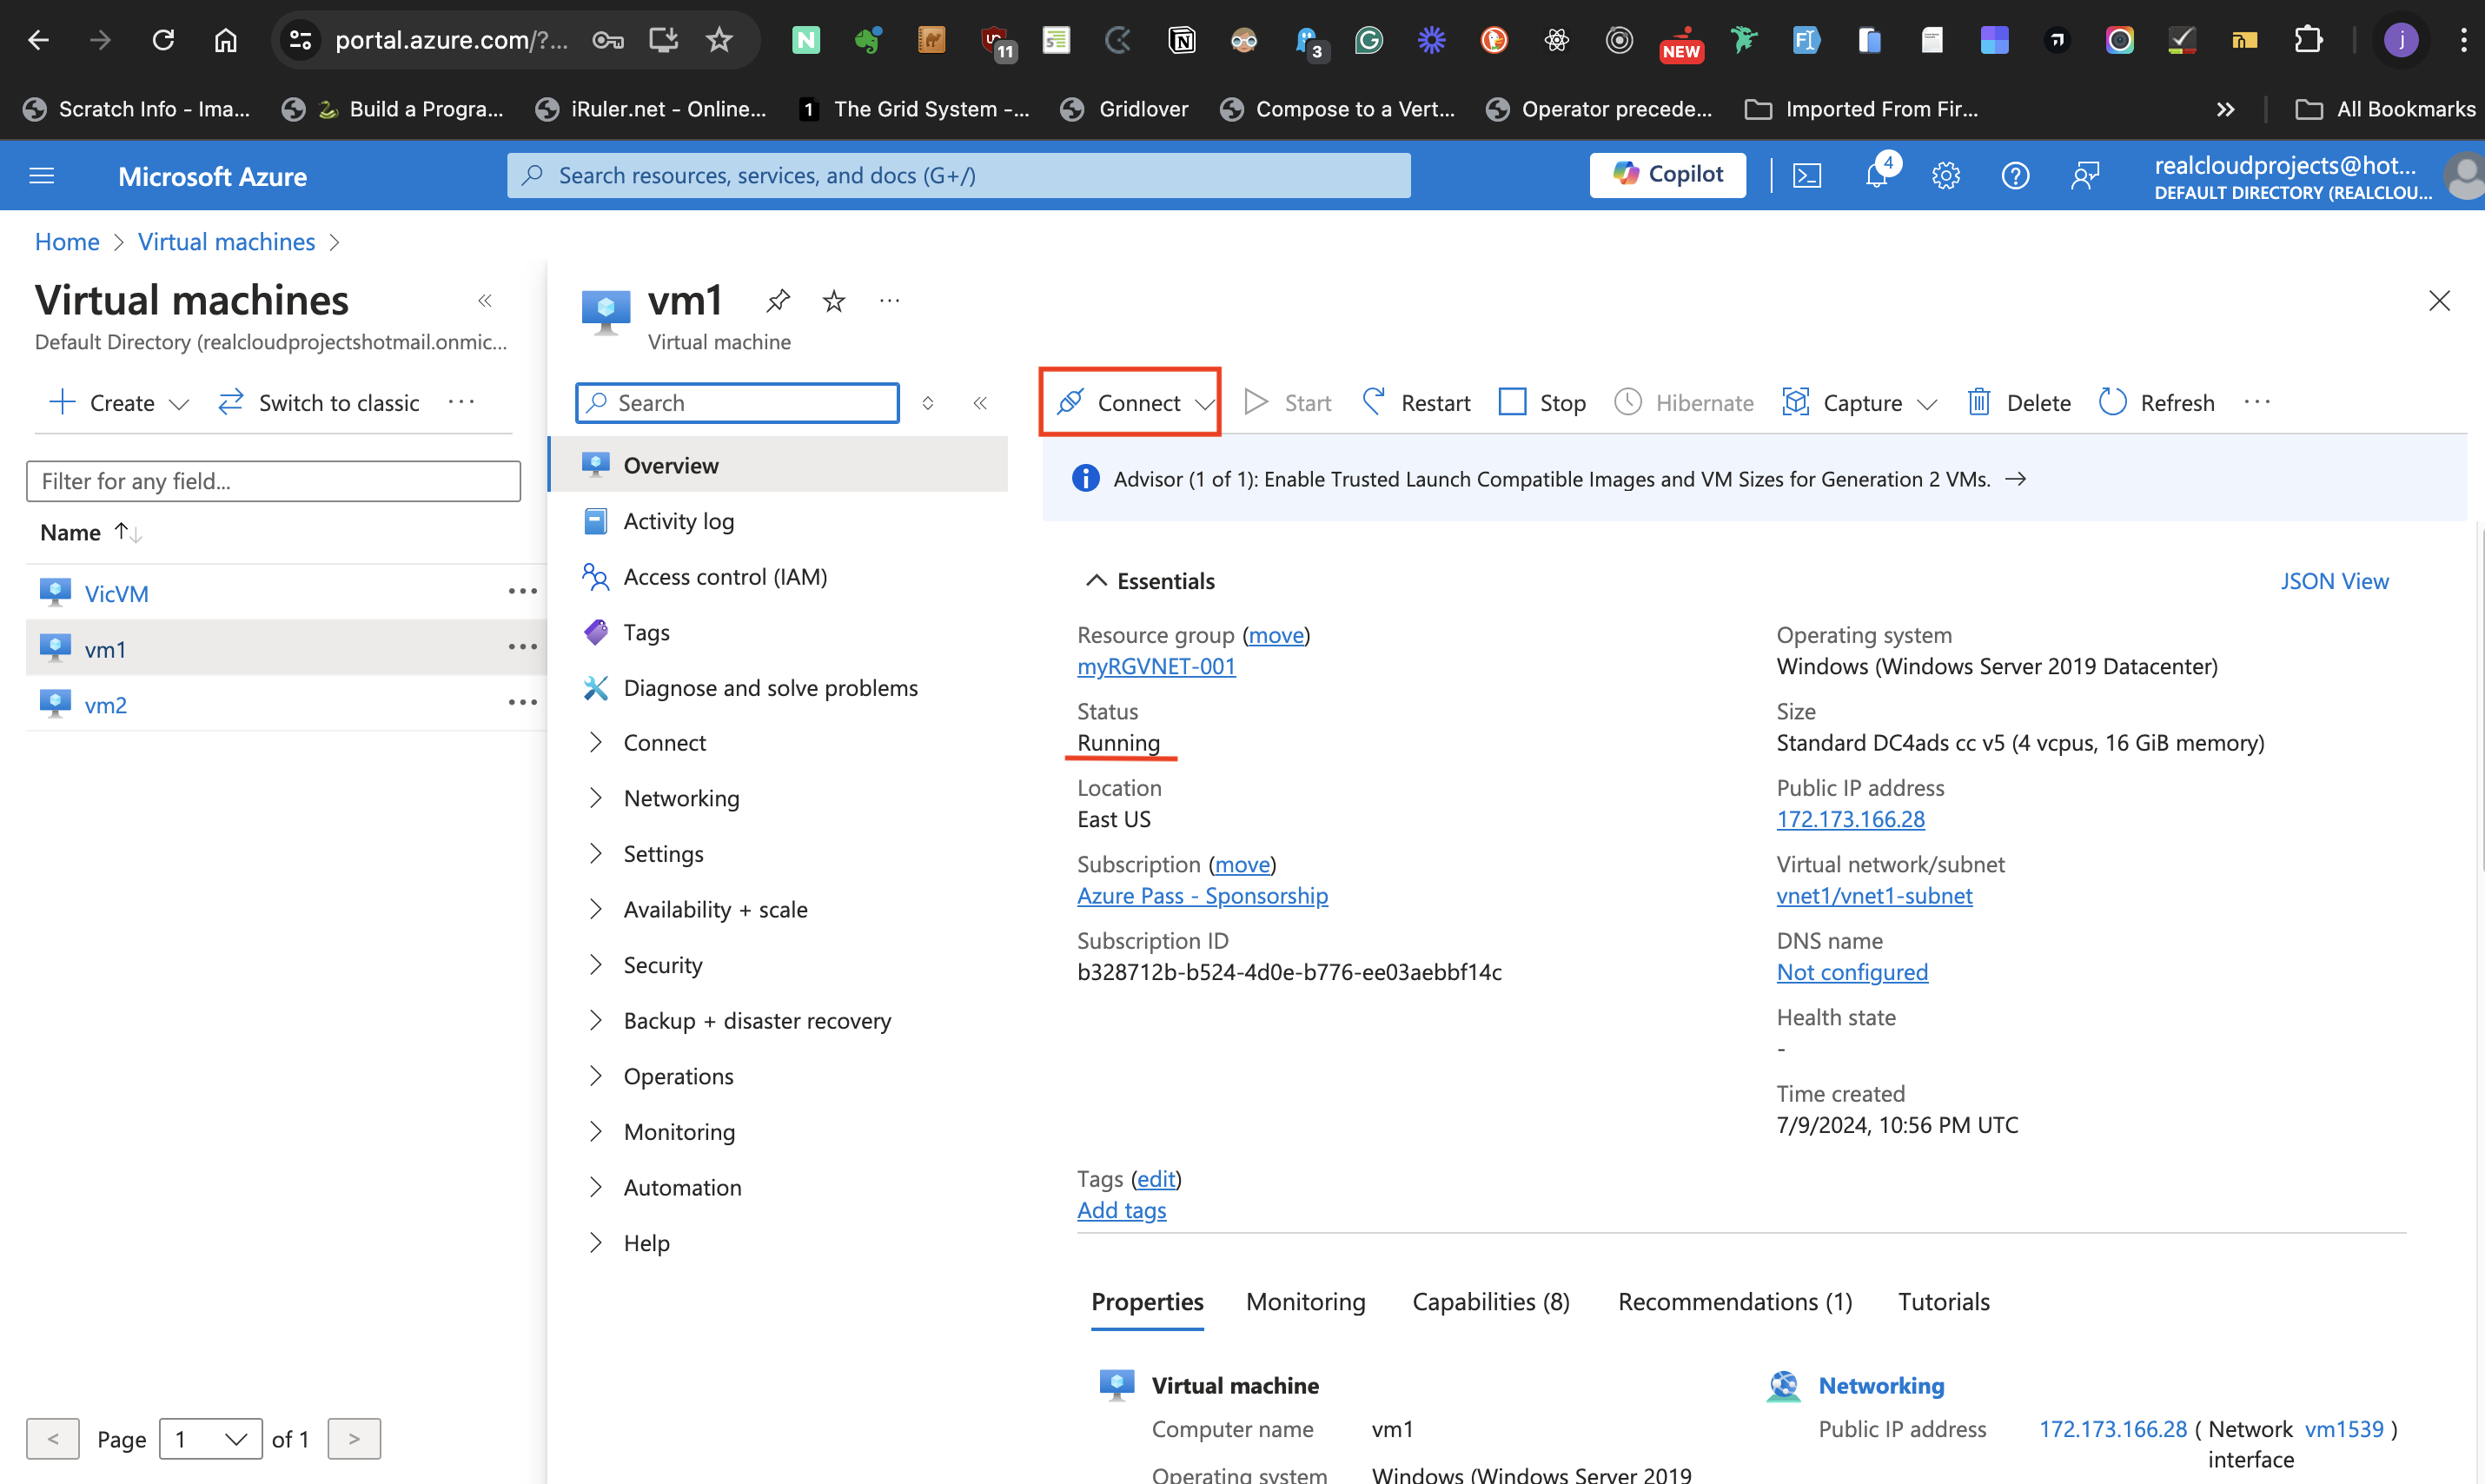Open the notifications bell
This screenshot has height=1484, width=2485.
[1876, 176]
